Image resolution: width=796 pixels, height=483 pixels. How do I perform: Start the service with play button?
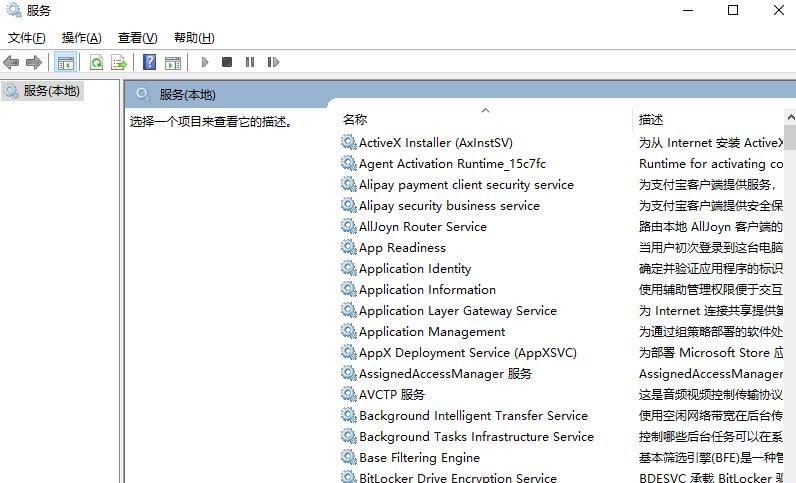click(205, 62)
